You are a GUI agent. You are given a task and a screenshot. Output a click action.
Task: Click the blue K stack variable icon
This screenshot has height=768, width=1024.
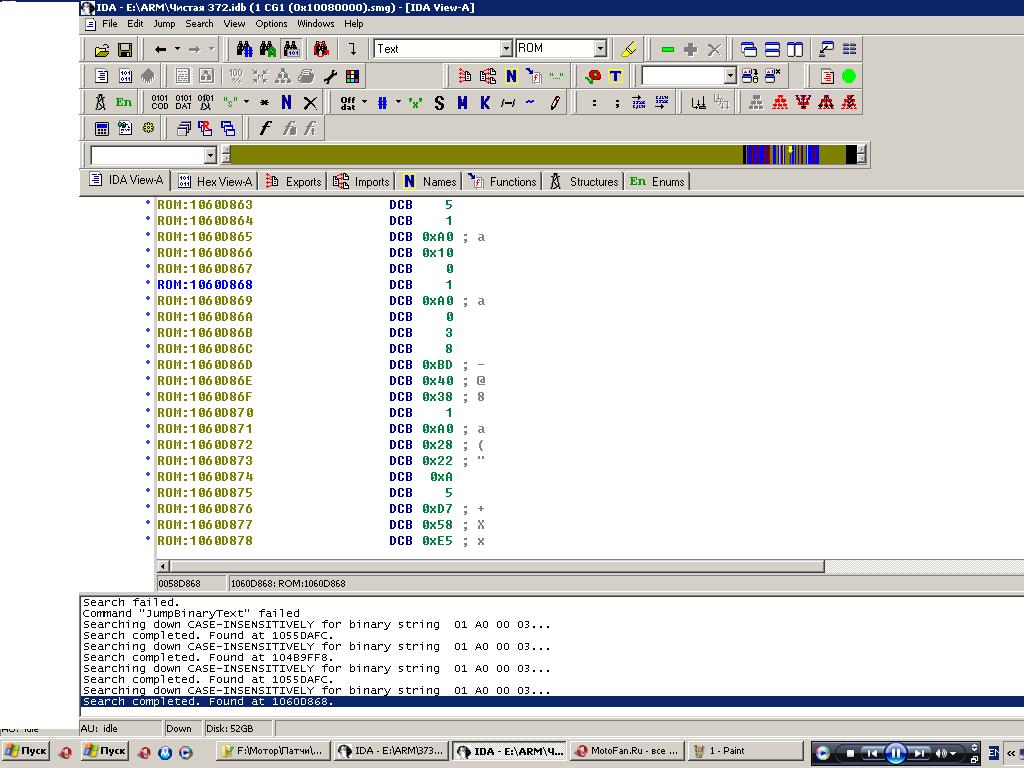[485, 103]
